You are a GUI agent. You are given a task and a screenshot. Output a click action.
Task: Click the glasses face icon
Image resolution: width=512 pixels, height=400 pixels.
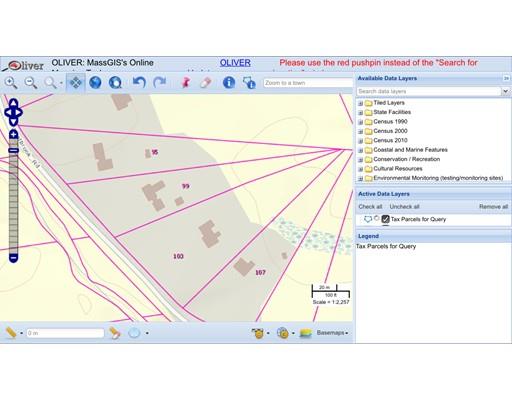pyautogui.click(x=257, y=333)
